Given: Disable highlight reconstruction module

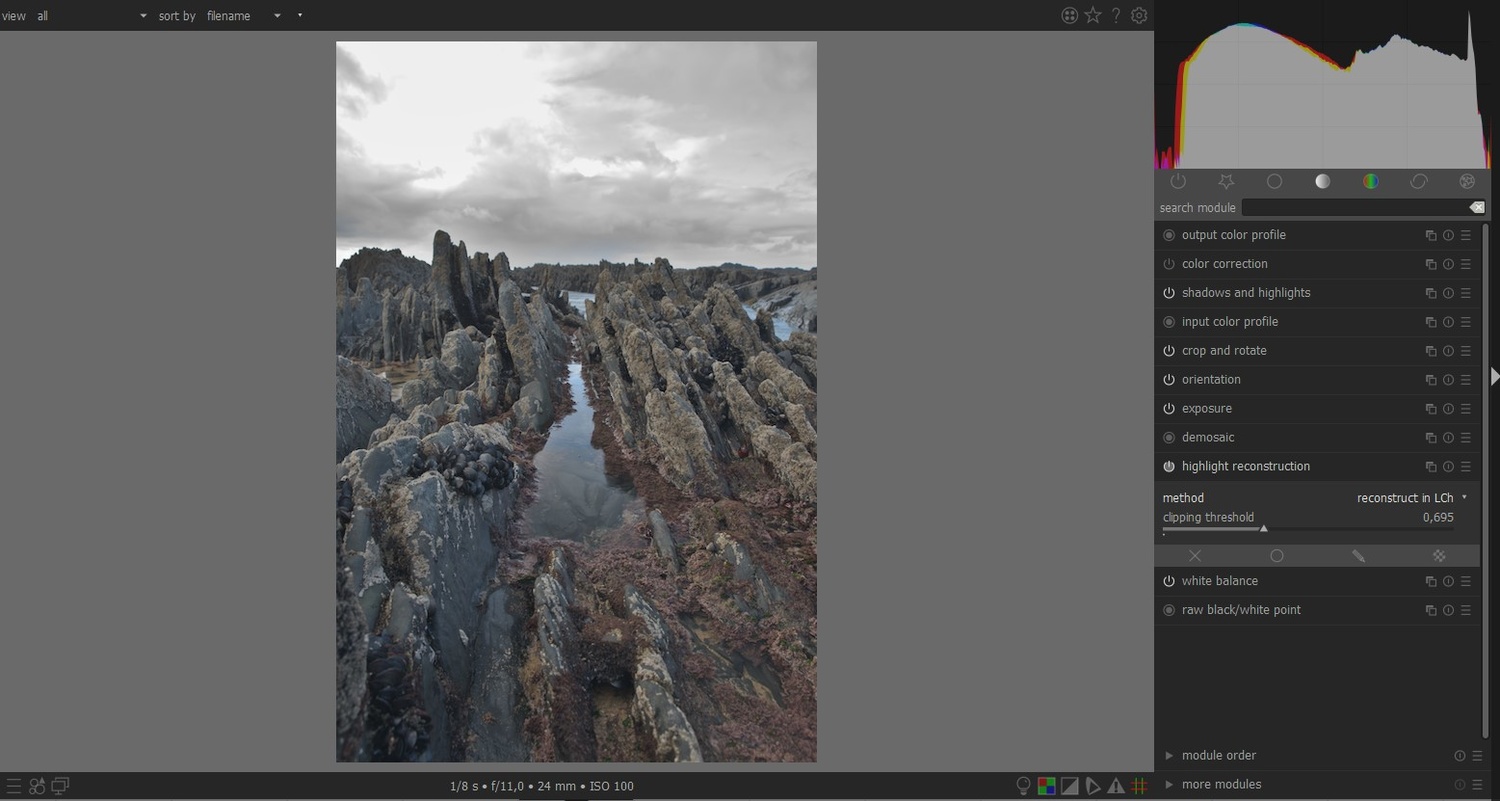Looking at the screenshot, I should (x=1169, y=467).
